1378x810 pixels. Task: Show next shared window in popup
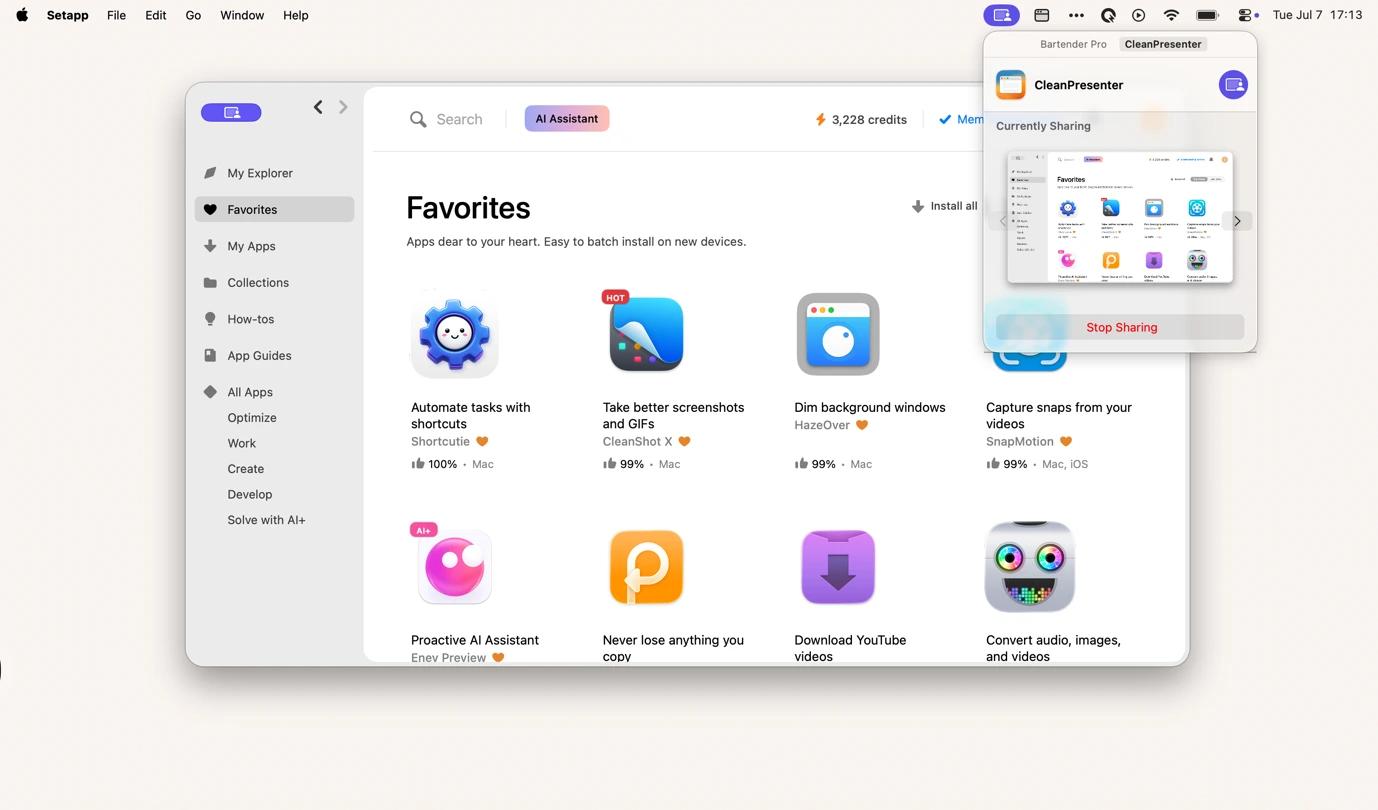(x=1237, y=221)
